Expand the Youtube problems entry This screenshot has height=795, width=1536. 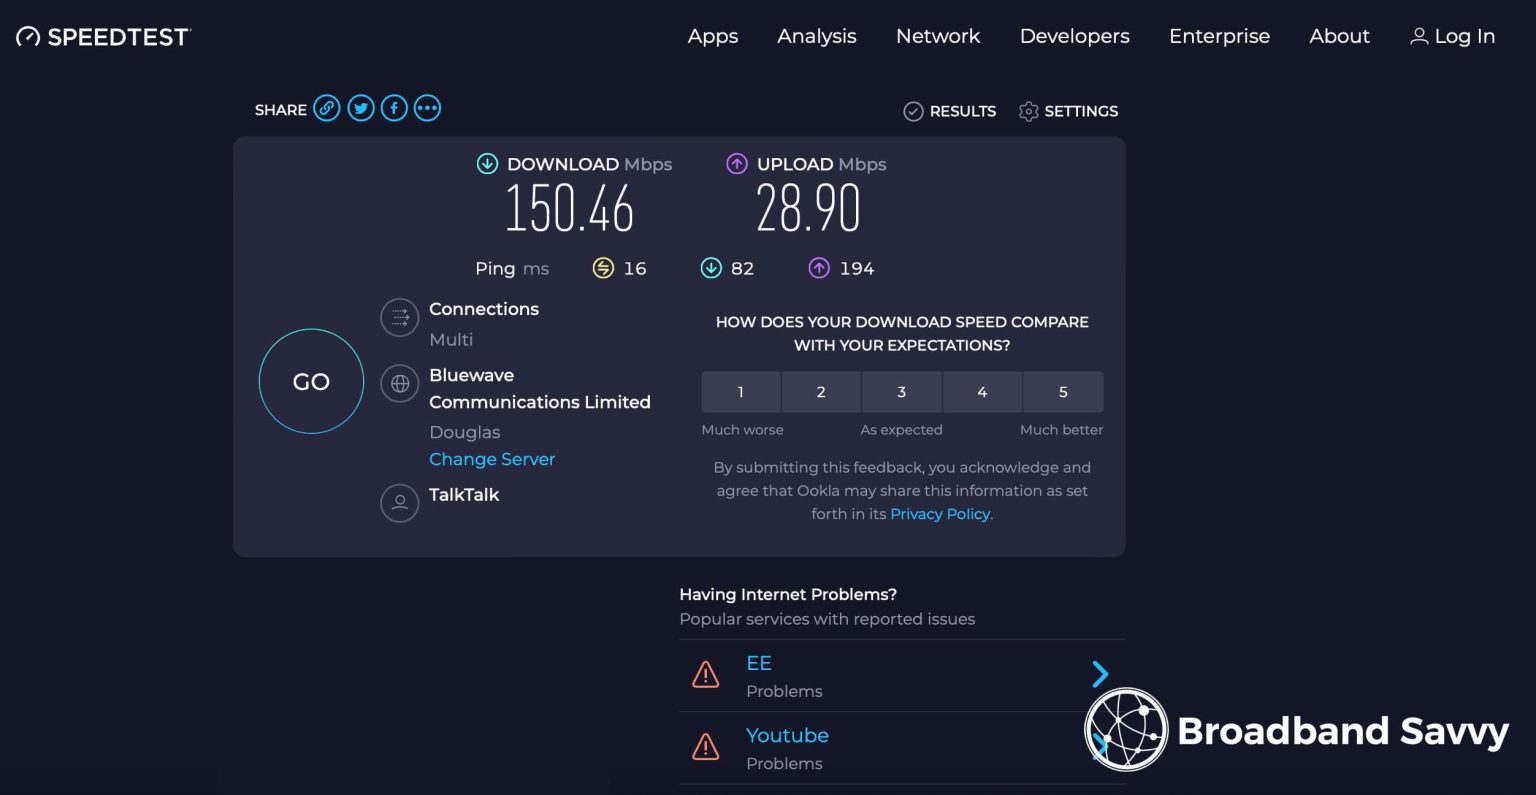(1100, 747)
